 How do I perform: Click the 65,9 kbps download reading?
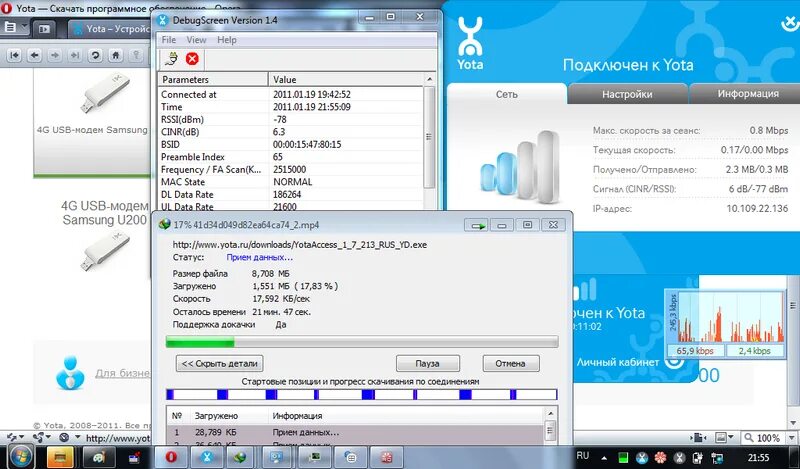tap(695, 351)
